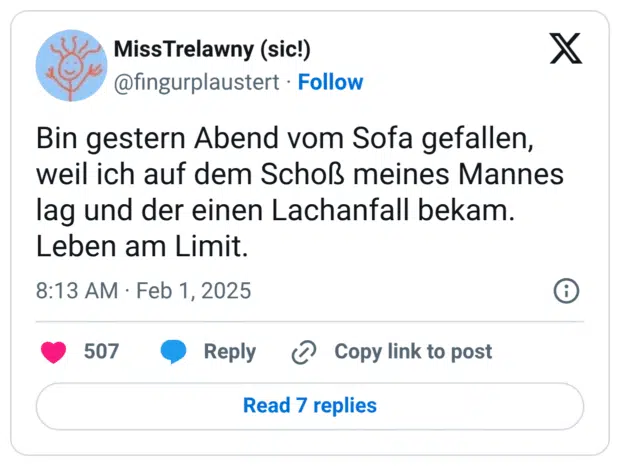Image resolution: width=620 pixels, height=466 pixels.
Task: Open the info icon beside the timestamp
Action: click(566, 291)
